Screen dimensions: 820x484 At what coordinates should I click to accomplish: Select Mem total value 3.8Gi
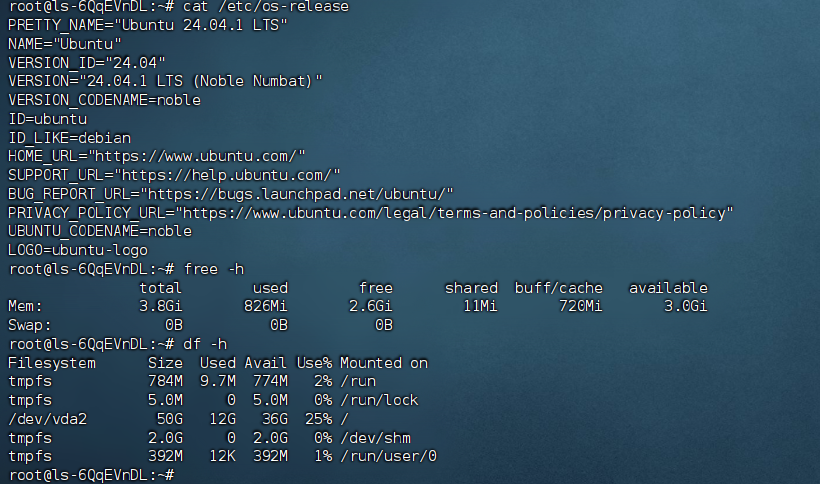[161, 306]
